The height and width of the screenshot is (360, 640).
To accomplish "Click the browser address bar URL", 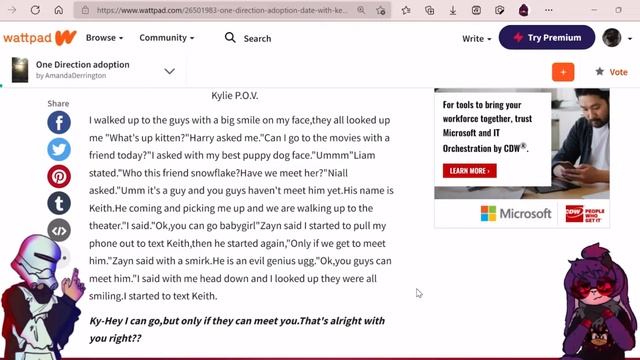I will (222, 10).
